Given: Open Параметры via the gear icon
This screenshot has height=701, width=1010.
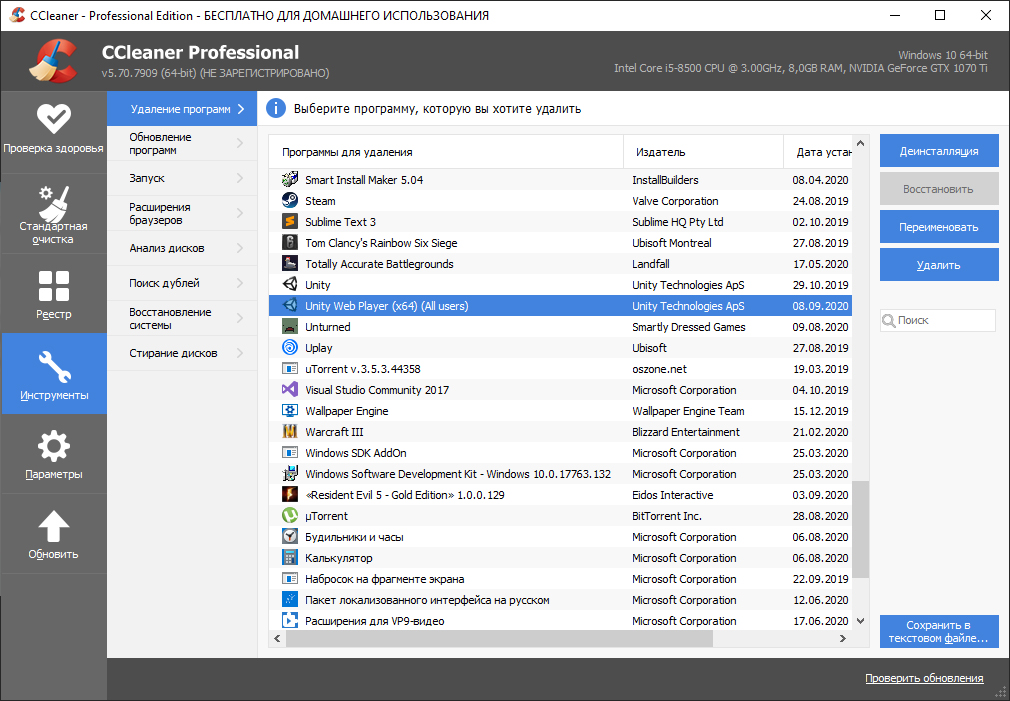Looking at the screenshot, I should click(x=53, y=443).
